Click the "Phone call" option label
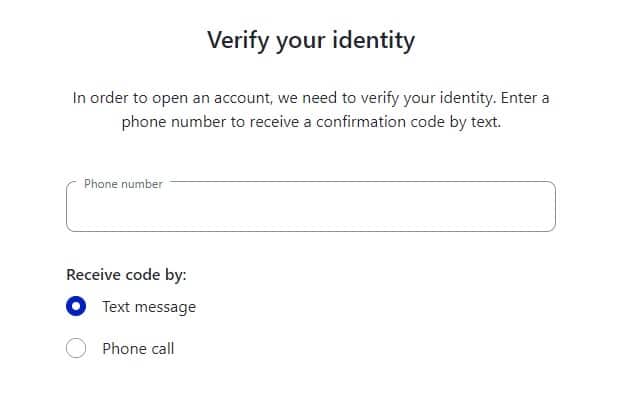Viewport: 629px width, 396px height. point(138,348)
